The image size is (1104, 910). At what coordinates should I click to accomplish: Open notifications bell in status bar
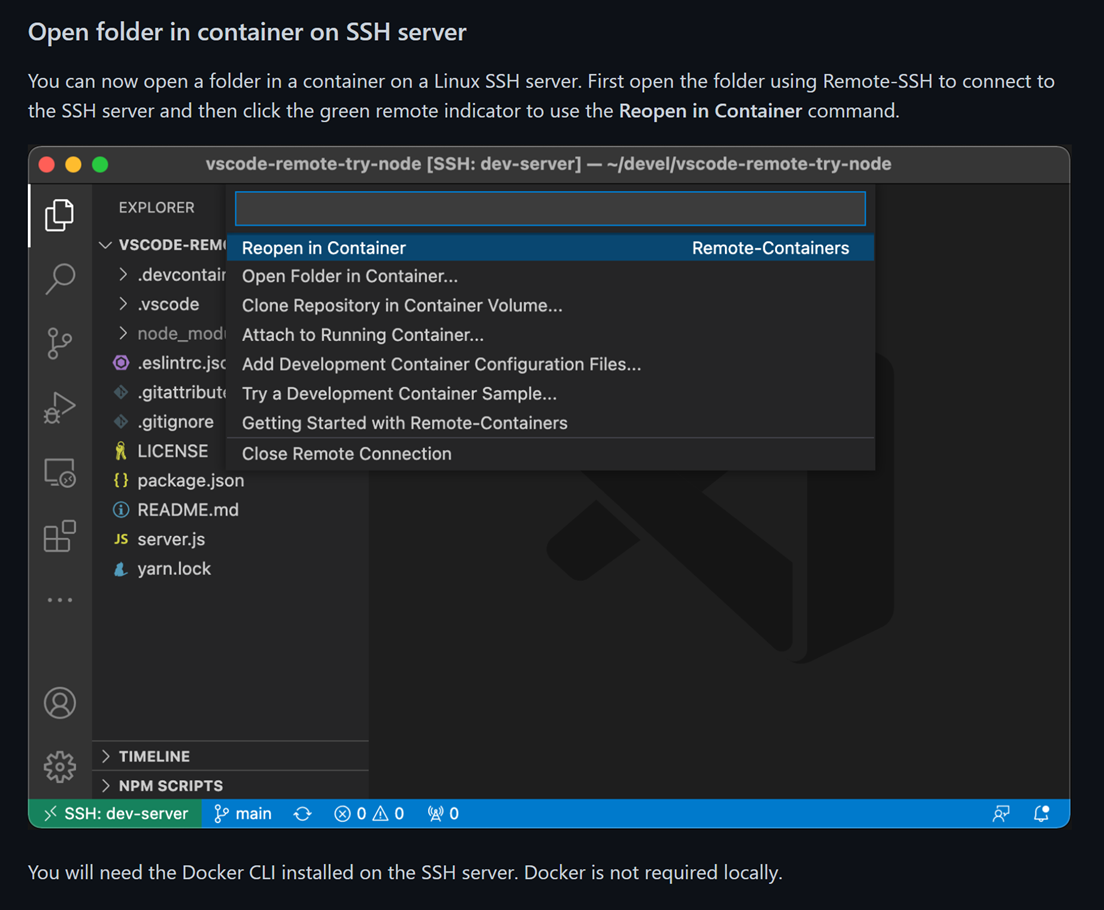[x=1041, y=814]
